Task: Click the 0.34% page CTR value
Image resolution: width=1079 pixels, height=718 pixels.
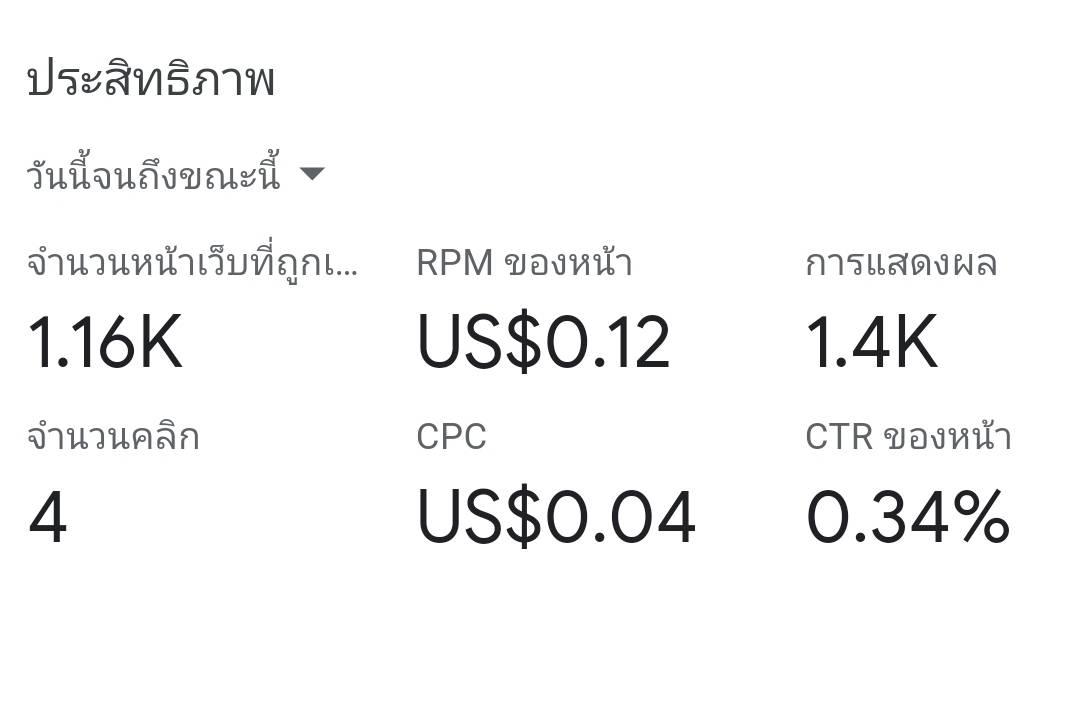Action: pos(908,516)
